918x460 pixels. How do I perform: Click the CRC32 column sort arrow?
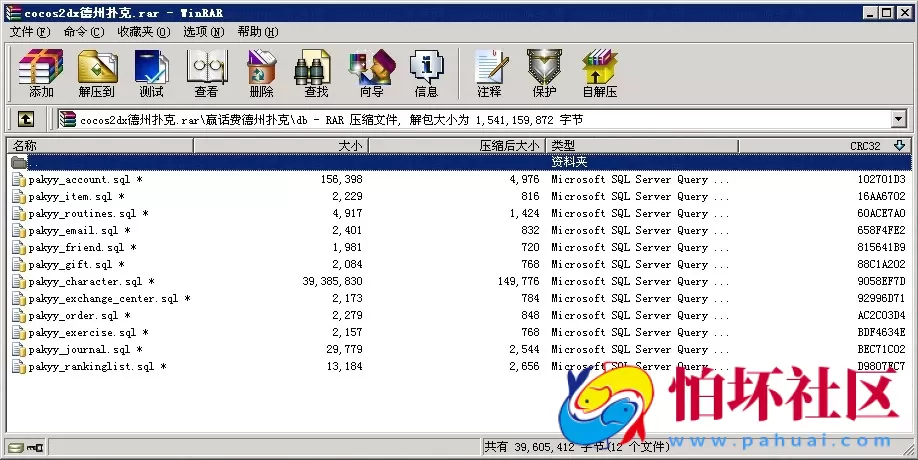(x=899, y=145)
